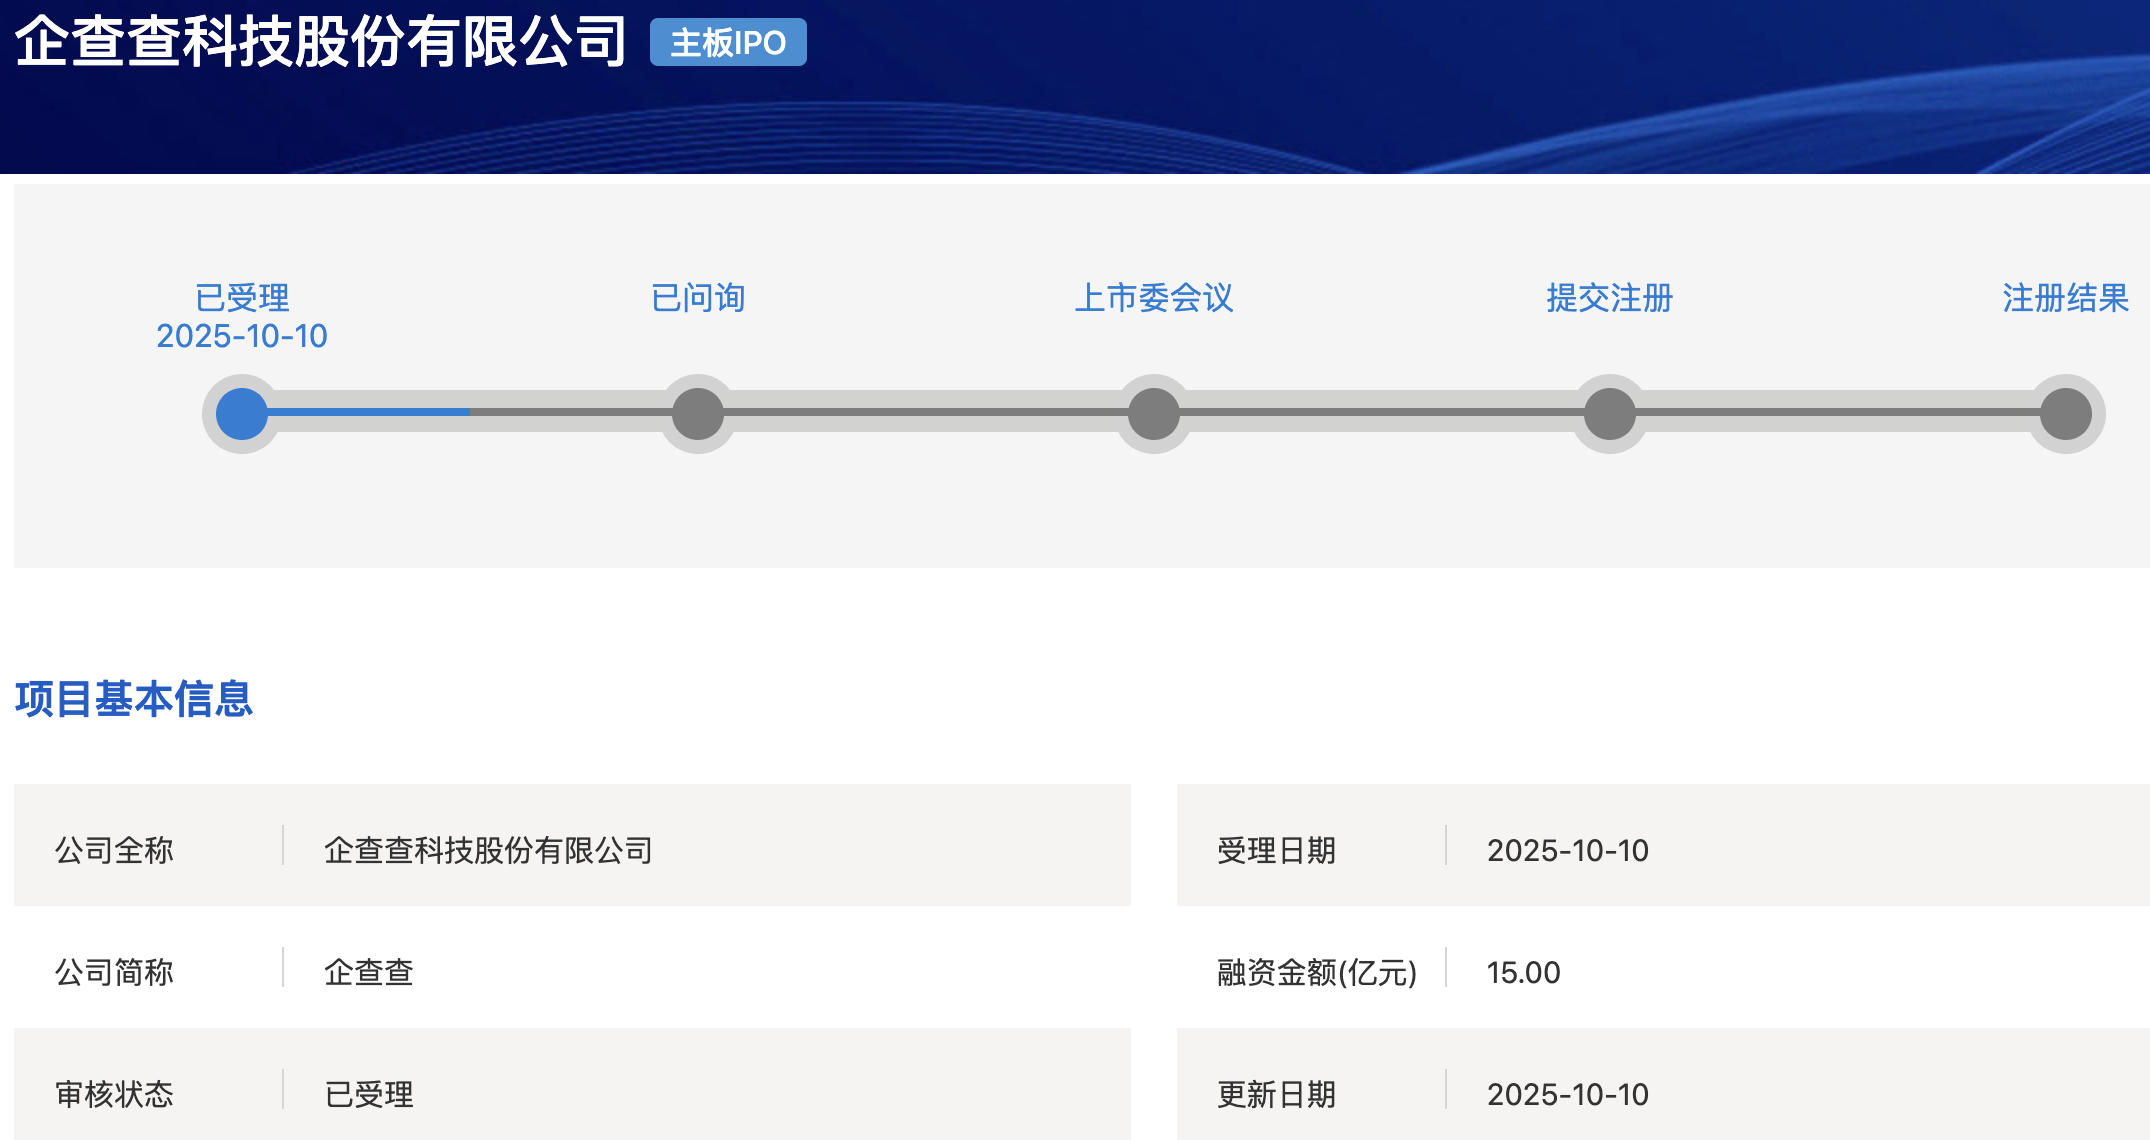
Task: Click the 审核状态 value 已受理
Action: click(x=368, y=1094)
